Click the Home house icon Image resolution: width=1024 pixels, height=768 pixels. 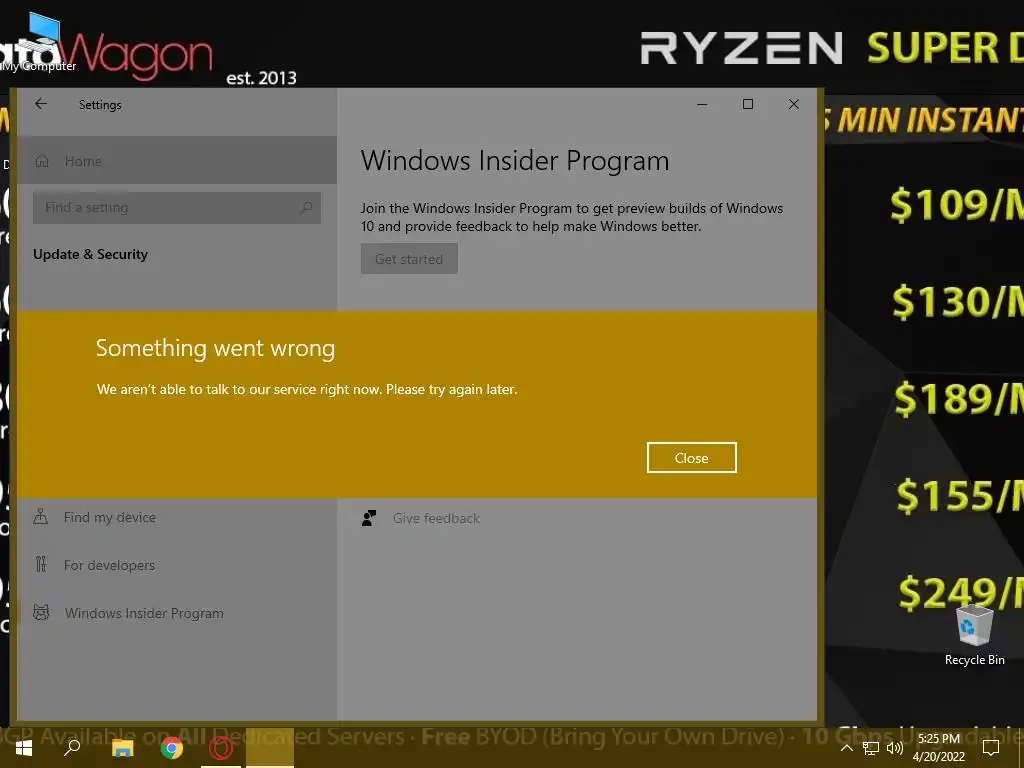(x=42, y=161)
